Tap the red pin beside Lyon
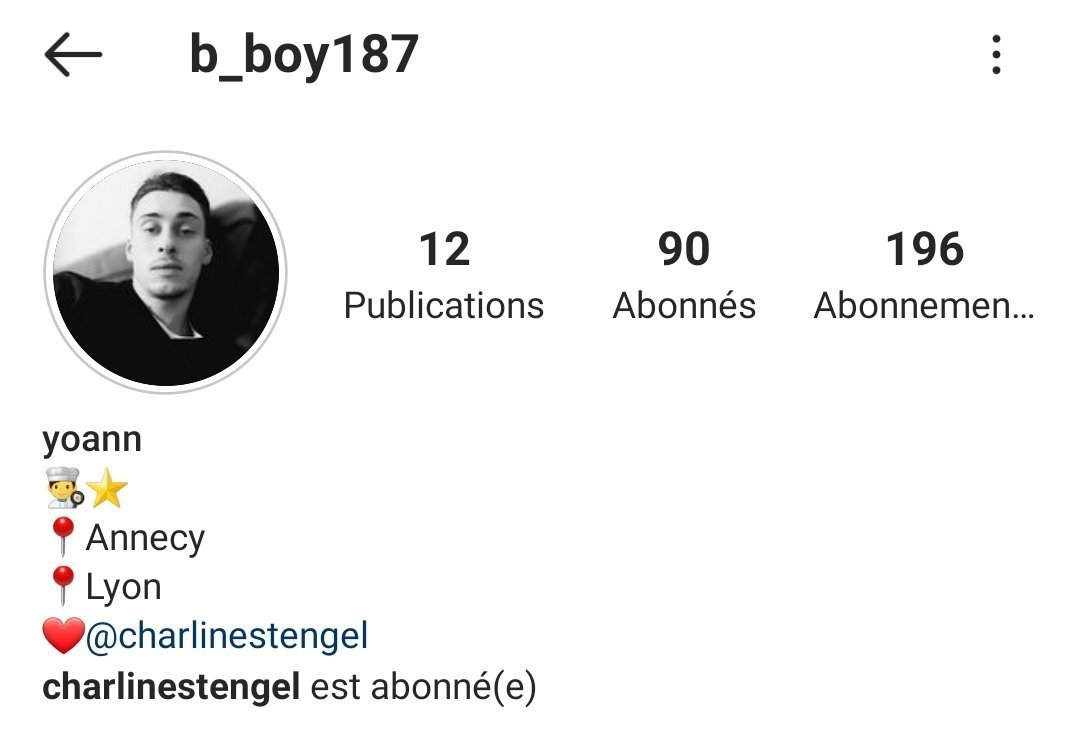The image size is (1065, 751). coord(63,585)
